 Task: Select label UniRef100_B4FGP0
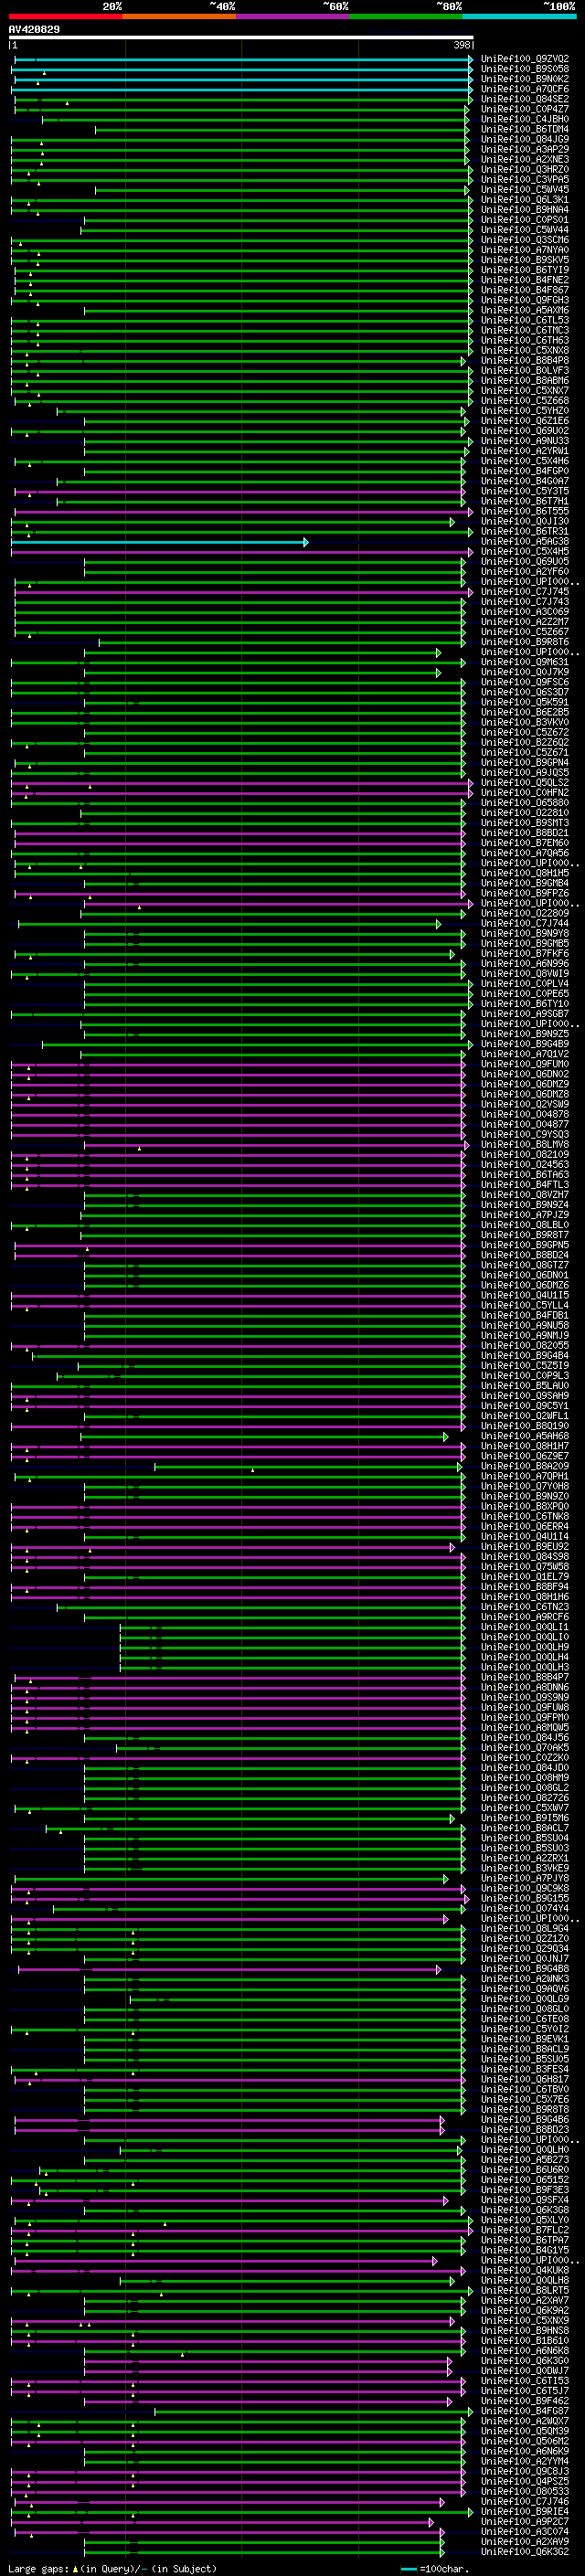(x=525, y=471)
